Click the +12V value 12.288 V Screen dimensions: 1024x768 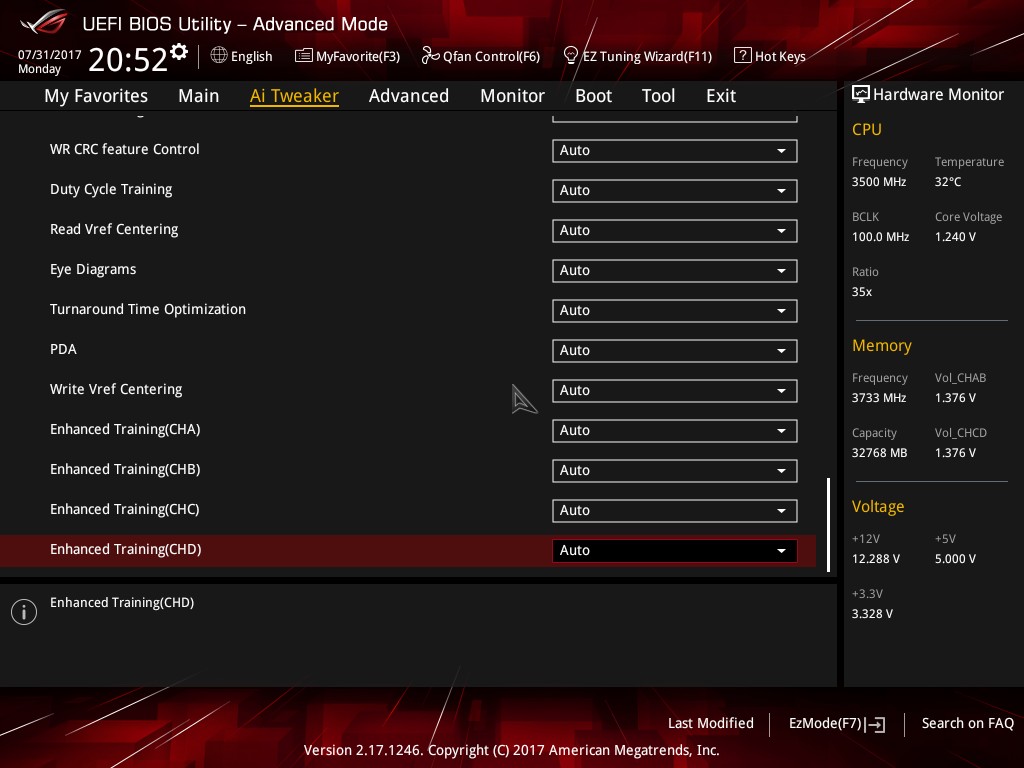click(x=876, y=559)
